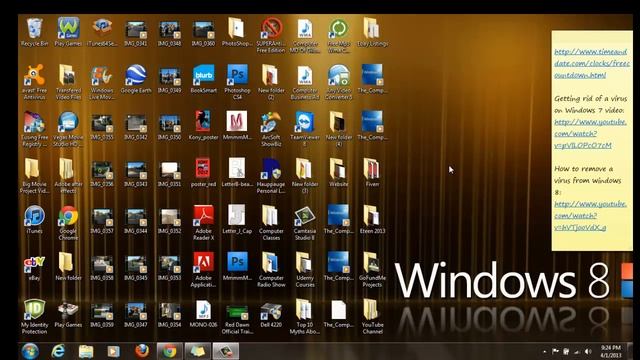Switch to Chrome taskbar button
The height and width of the screenshot is (360, 640).
(169, 351)
